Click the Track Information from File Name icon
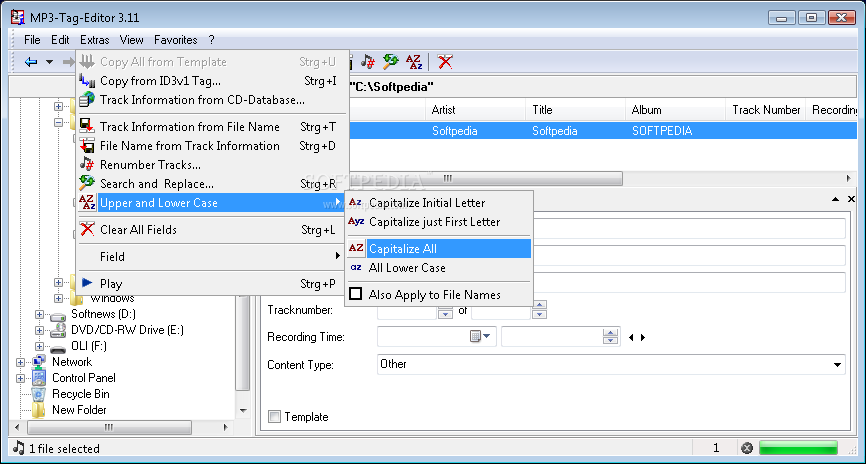 click(87, 127)
